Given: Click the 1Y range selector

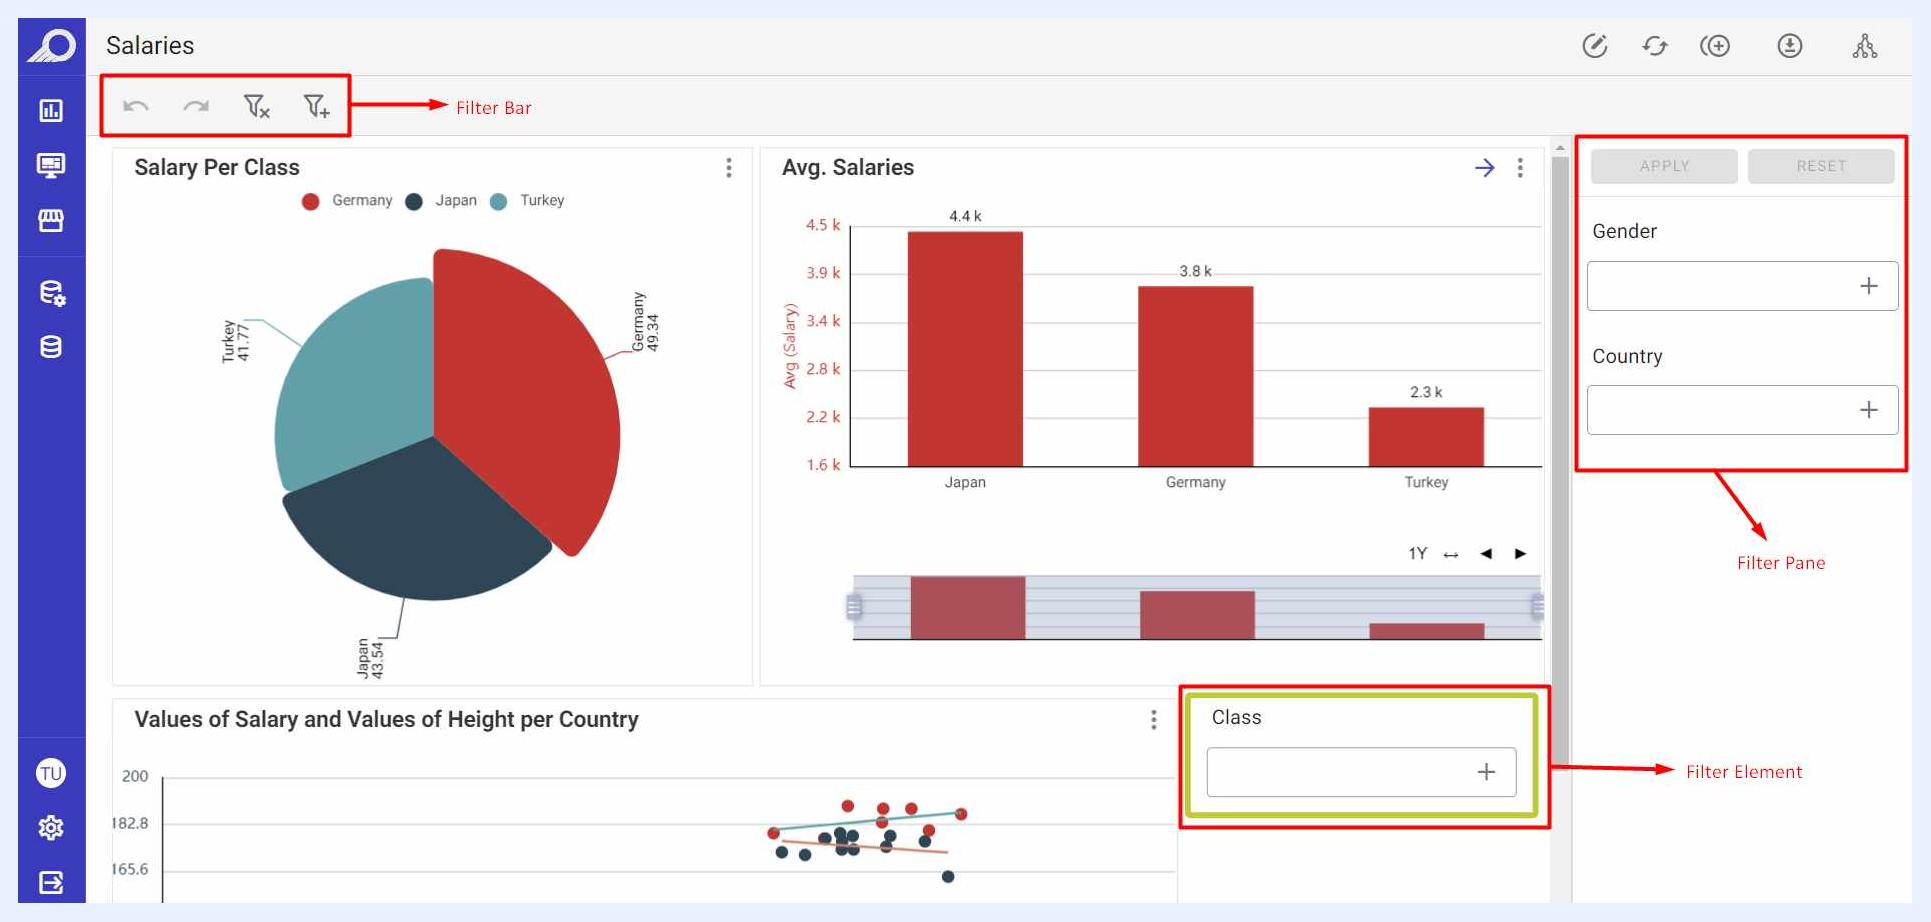Looking at the screenshot, I should 1418,554.
